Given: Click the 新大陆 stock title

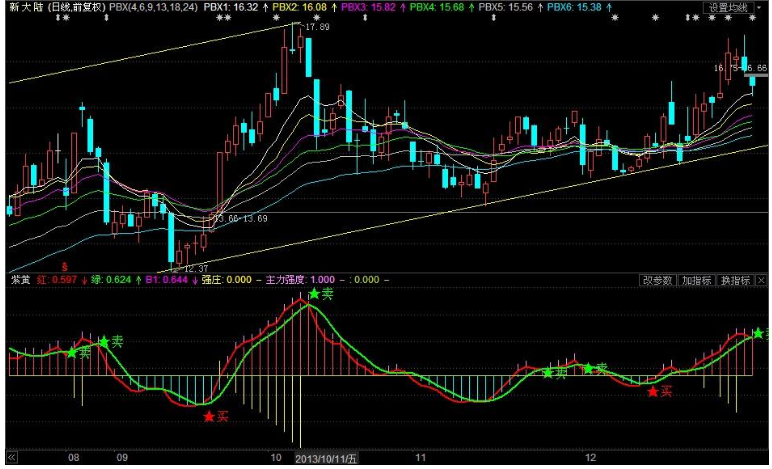Looking at the screenshot, I should 27,7.
